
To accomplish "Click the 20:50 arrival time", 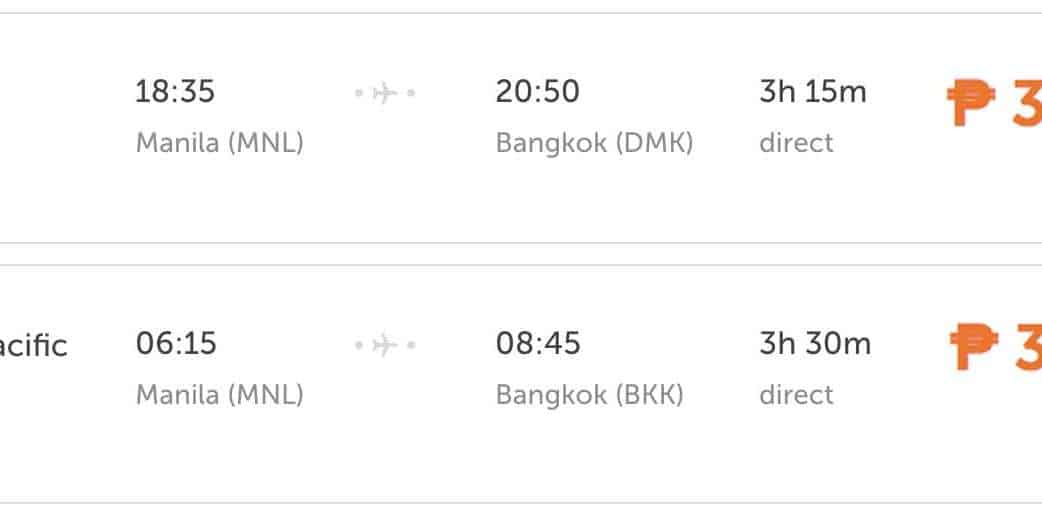I will click(x=537, y=92).
